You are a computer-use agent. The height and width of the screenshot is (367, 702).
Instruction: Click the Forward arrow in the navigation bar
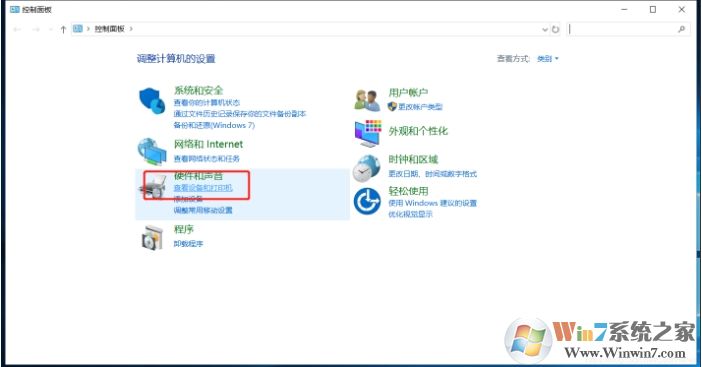[36, 30]
